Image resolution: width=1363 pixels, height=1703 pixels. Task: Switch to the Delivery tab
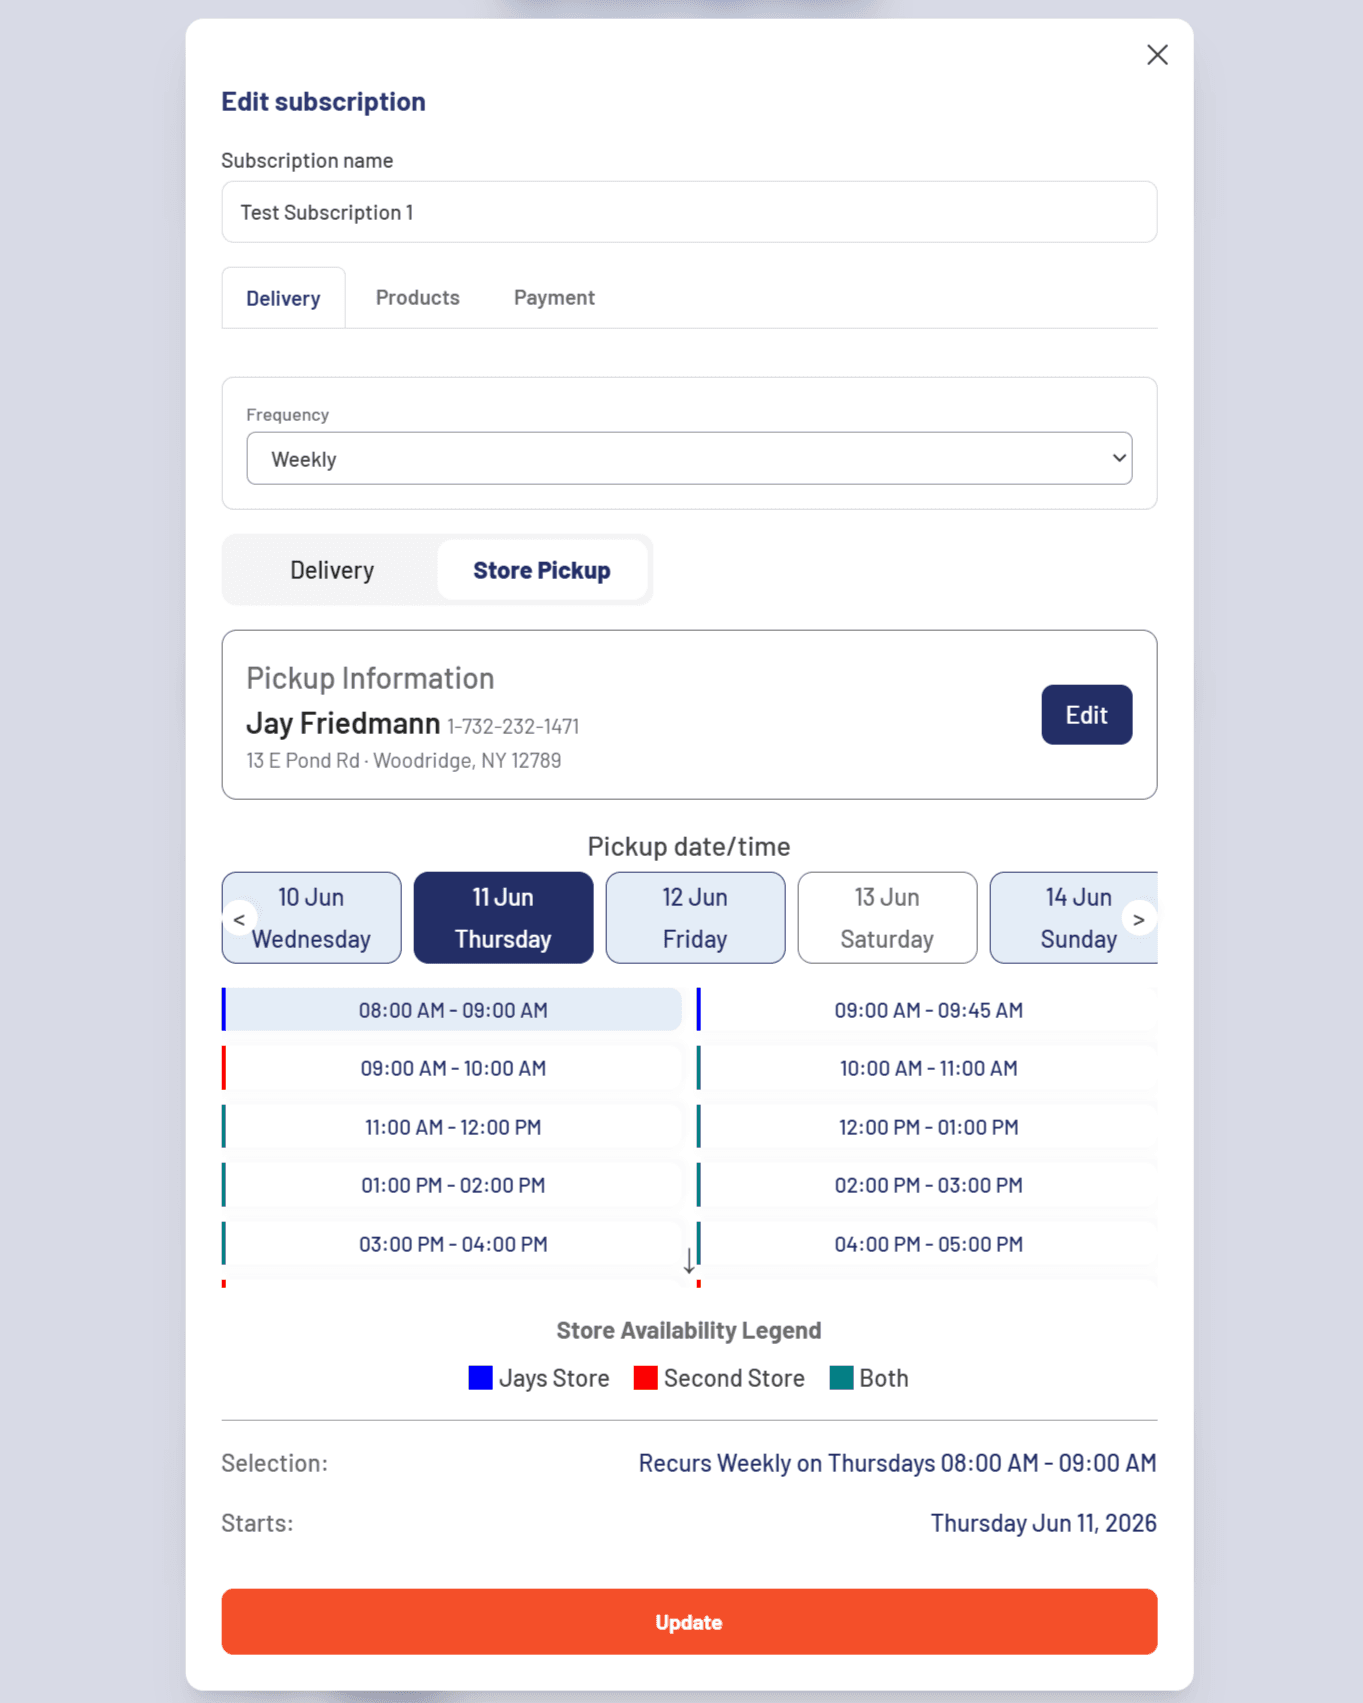(x=283, y=298)
